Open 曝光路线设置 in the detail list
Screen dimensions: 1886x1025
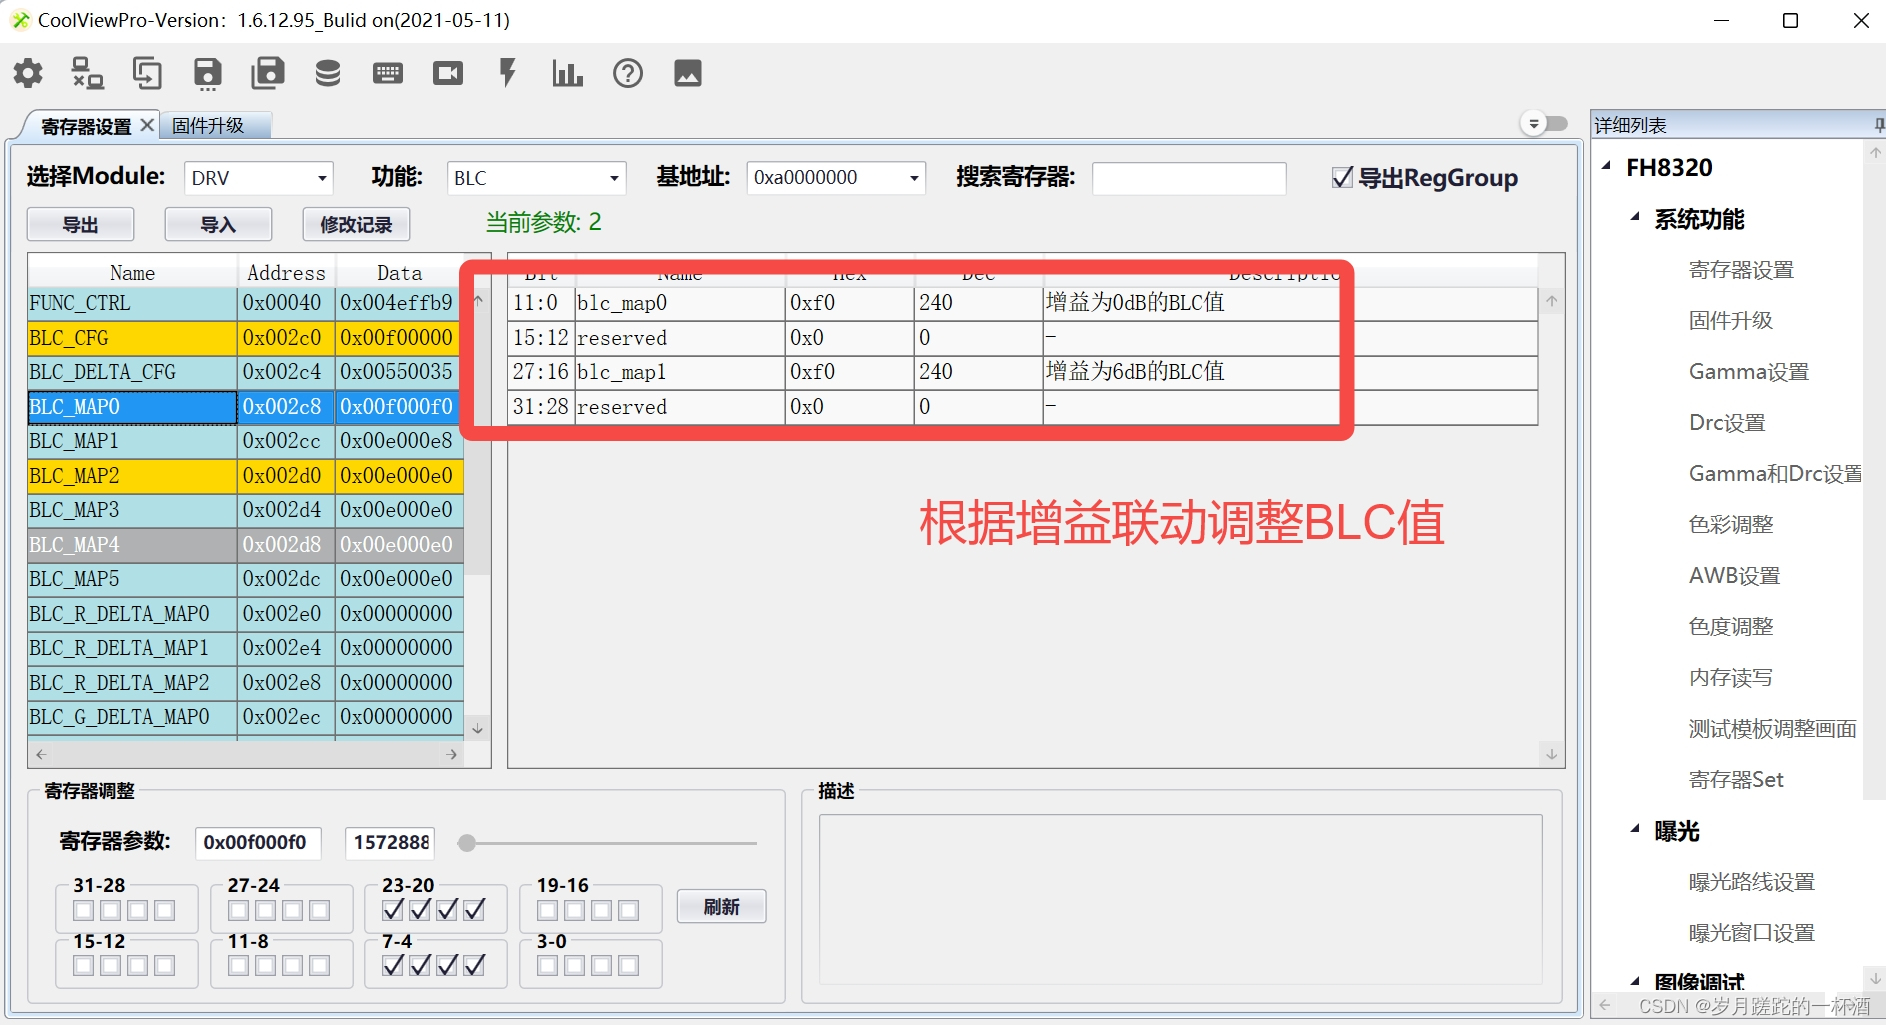pos(1752,882)
